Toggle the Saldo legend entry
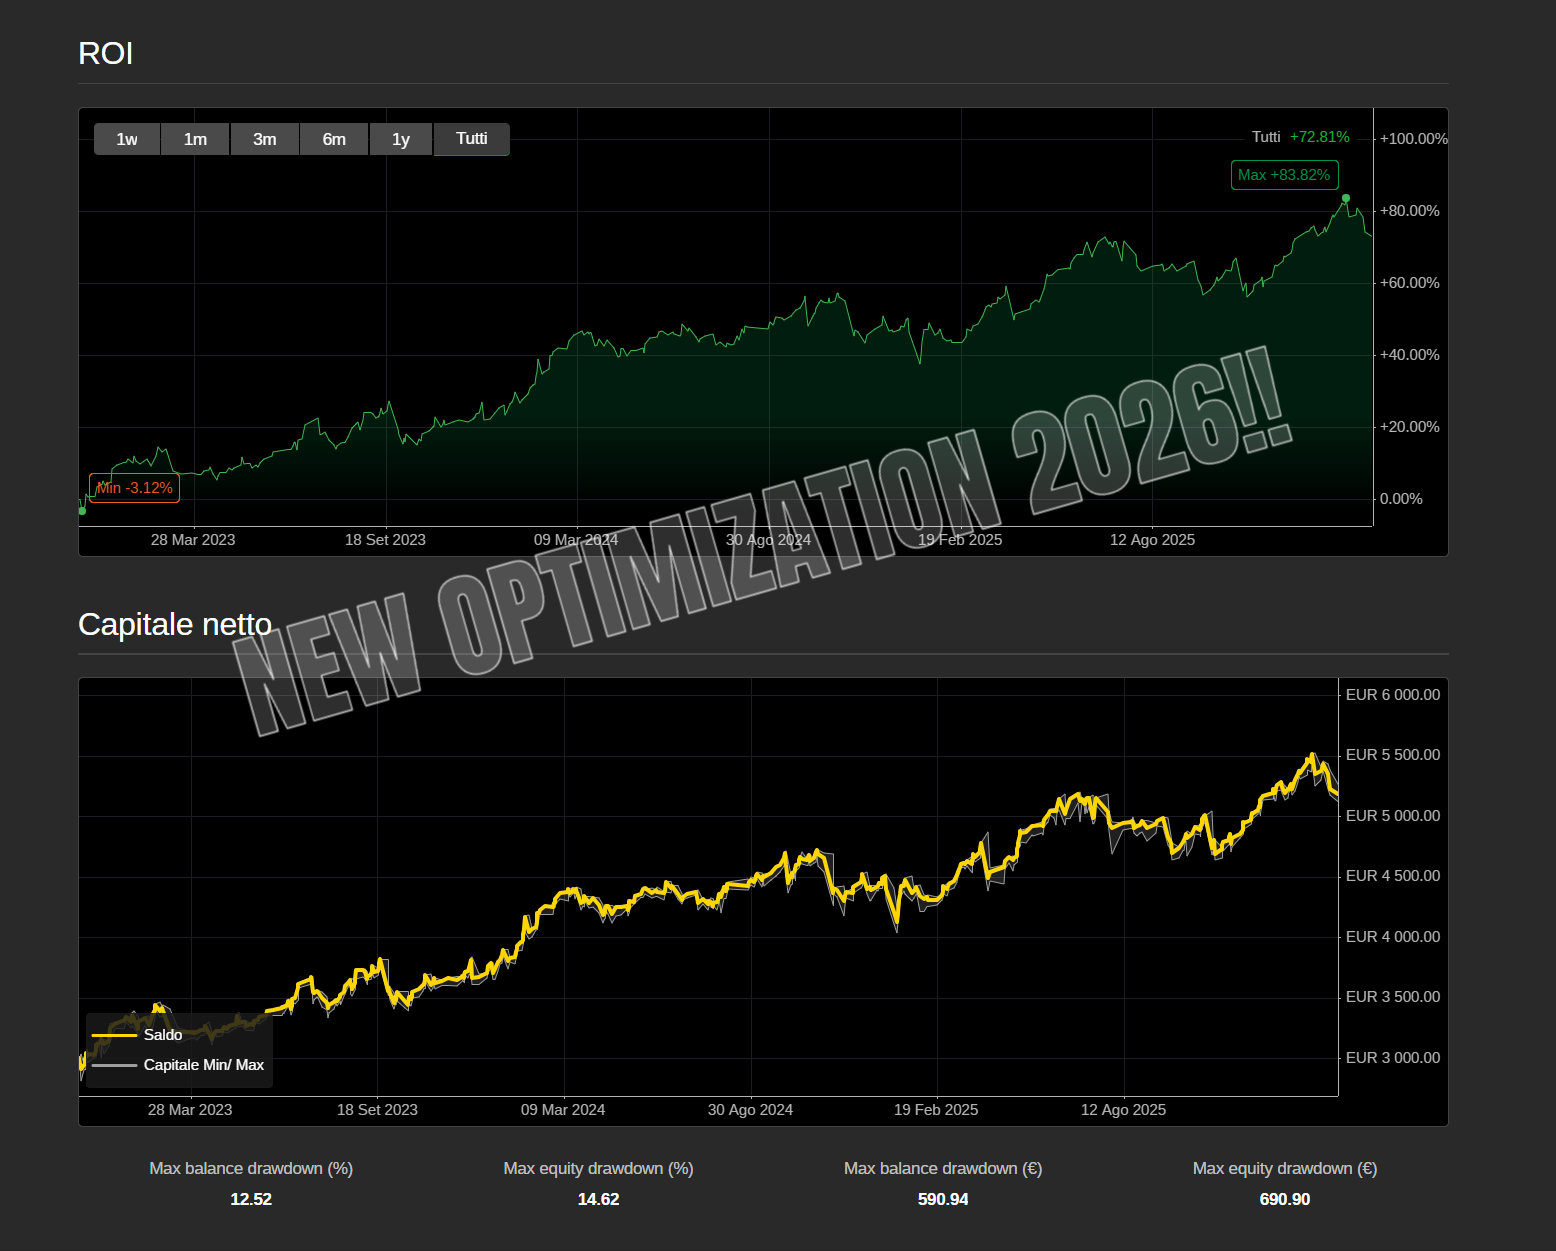Viewport: 1556px width, 1251px height. pos(163,1035)
